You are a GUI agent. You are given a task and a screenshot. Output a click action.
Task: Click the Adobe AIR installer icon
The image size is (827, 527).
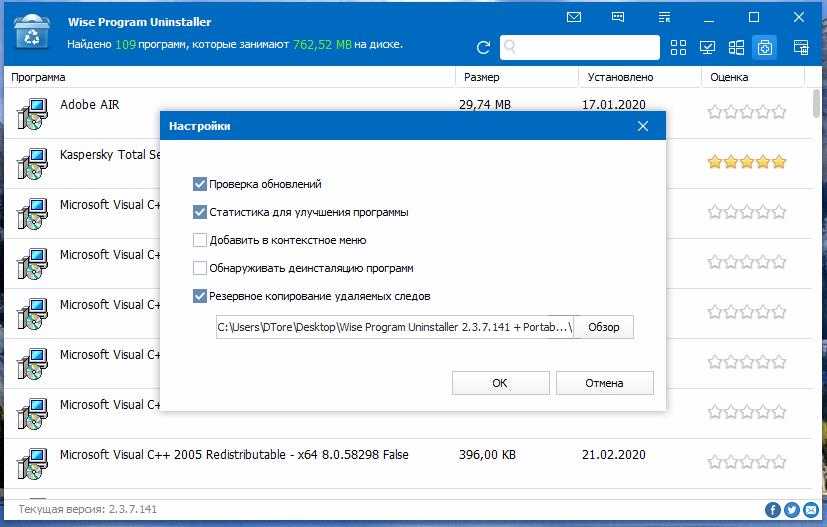point(32,113)
